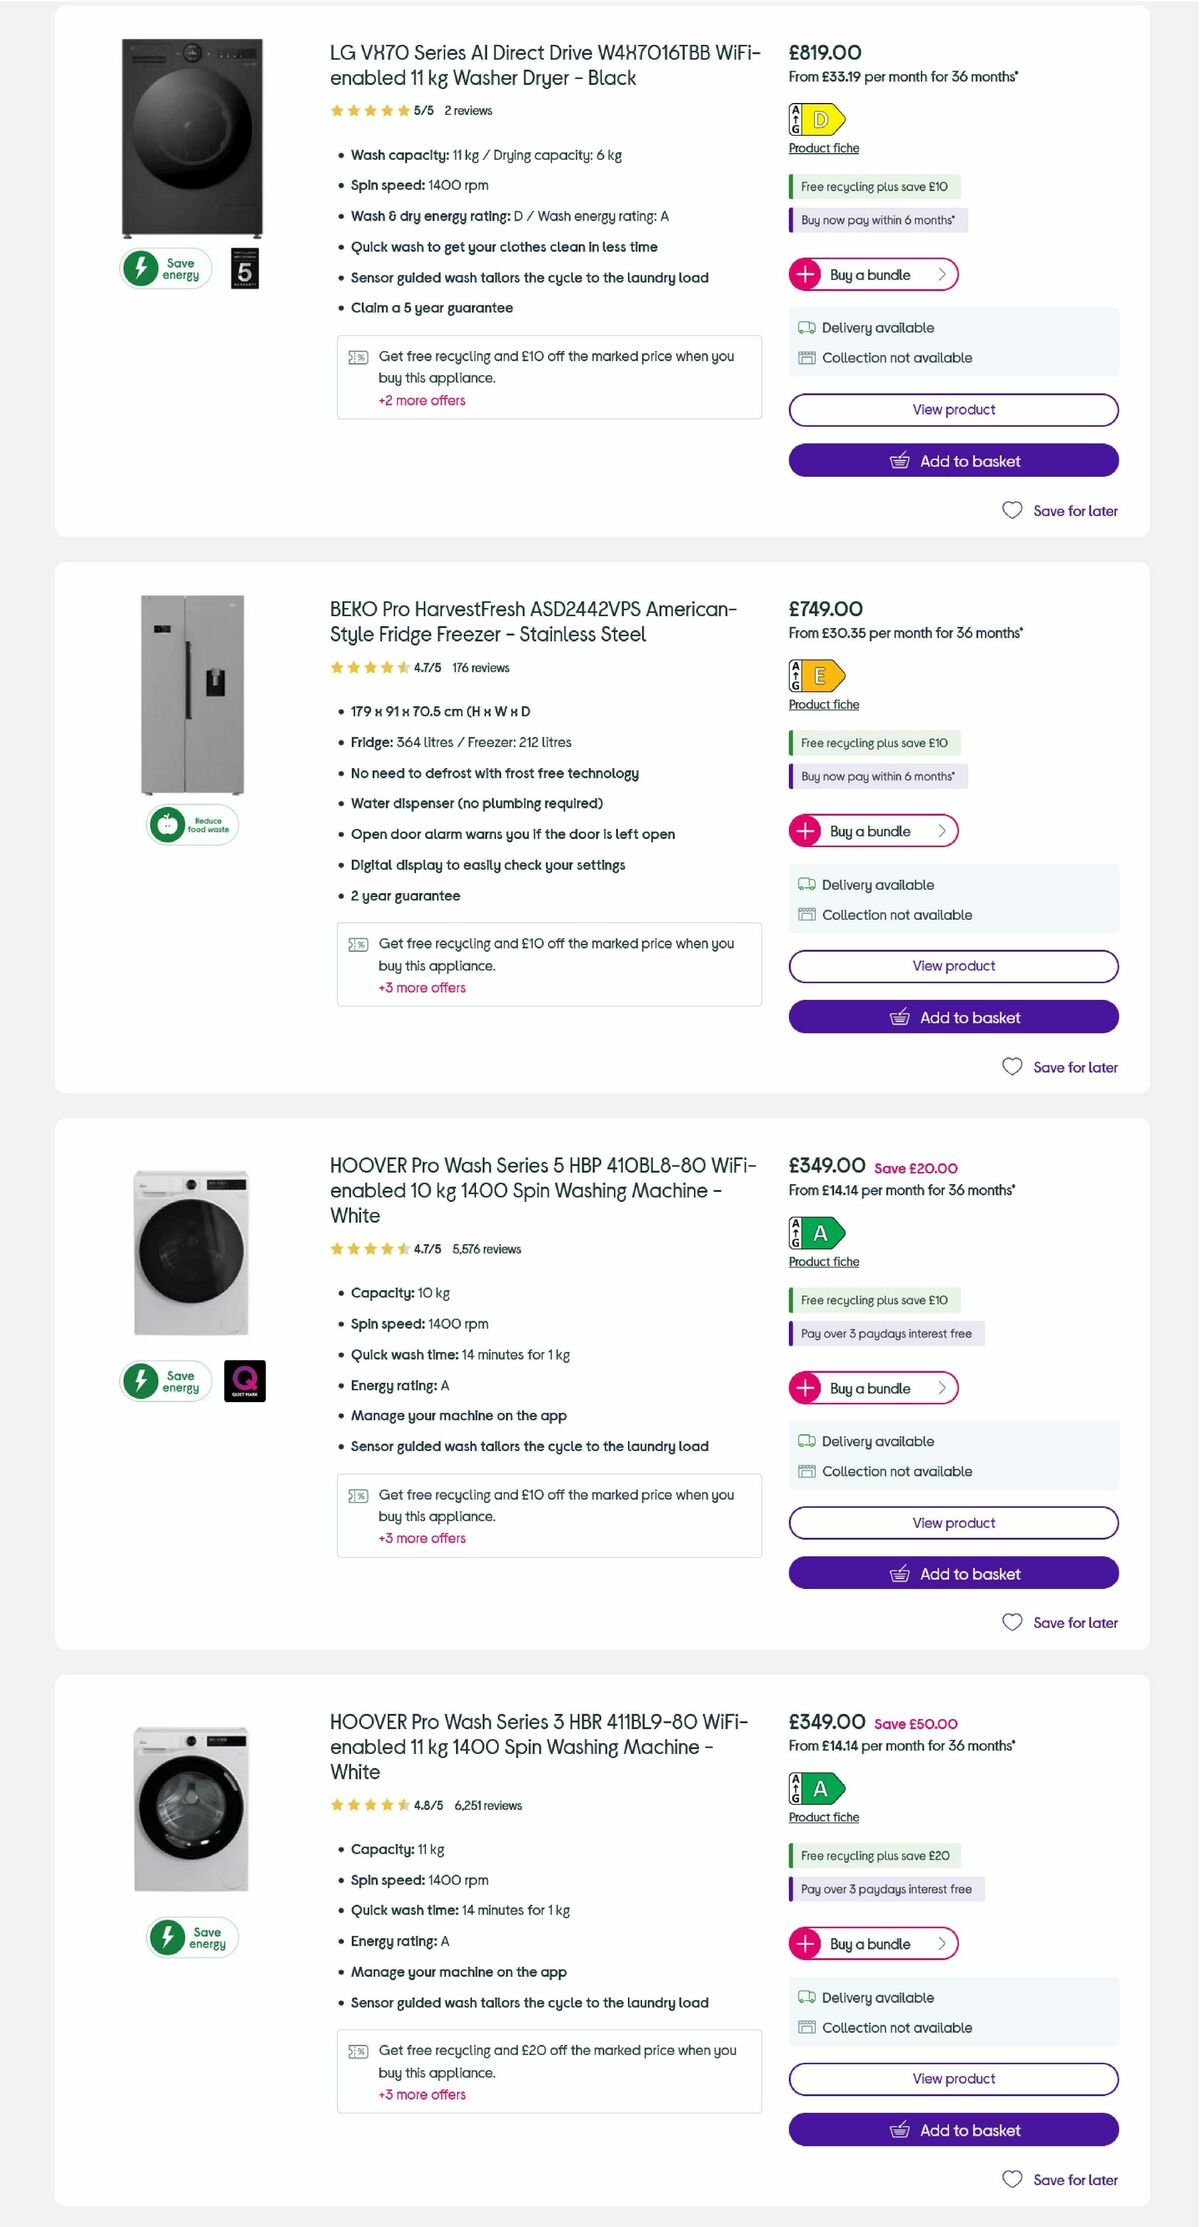Expand +3 more offers on Beko fridge
Screen dimensions: 1200x2227
pyautogui.click(x=421, y=987)
